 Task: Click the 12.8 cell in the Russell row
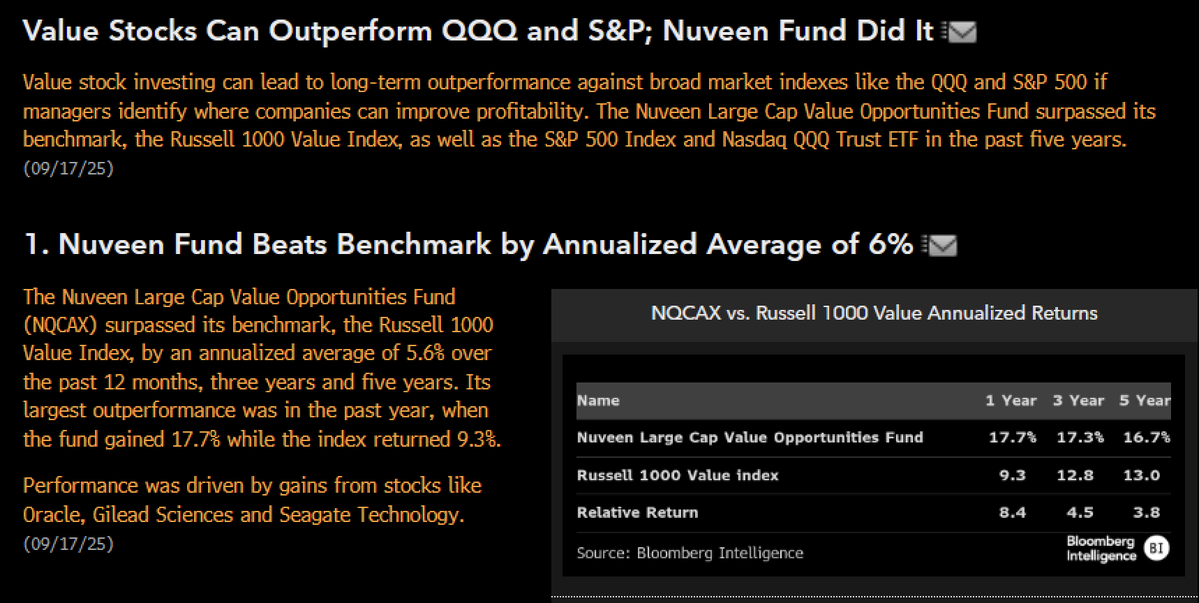[1075, 475]
